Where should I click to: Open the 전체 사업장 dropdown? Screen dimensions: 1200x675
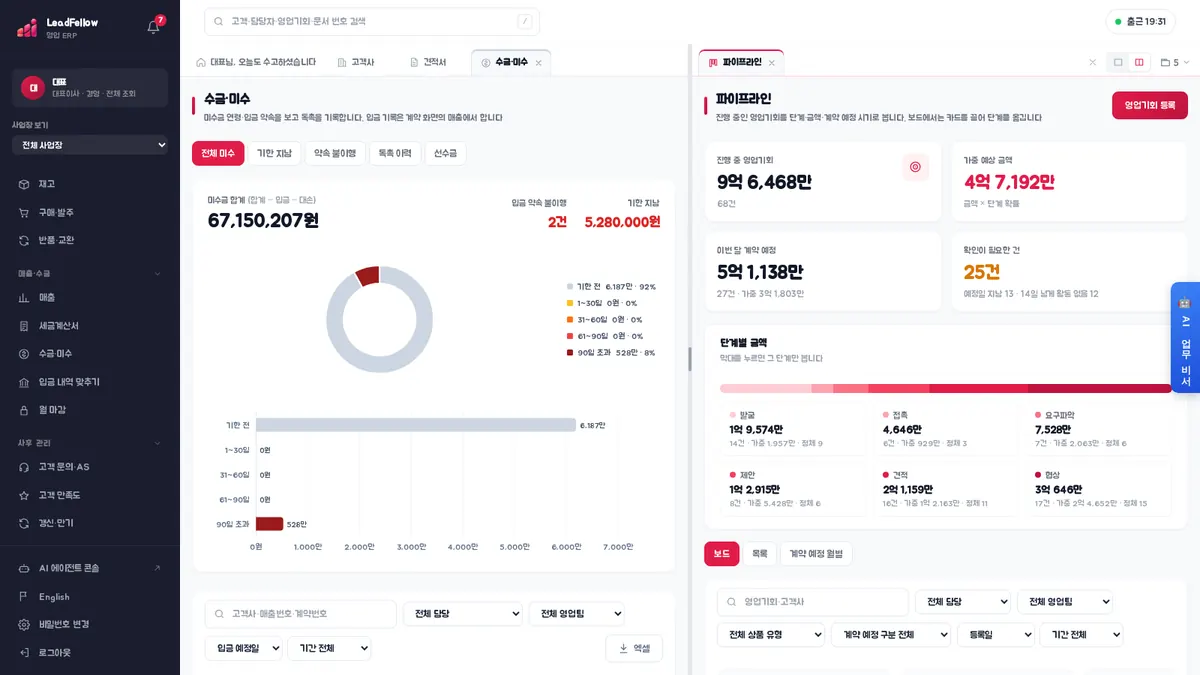point(90,145)
